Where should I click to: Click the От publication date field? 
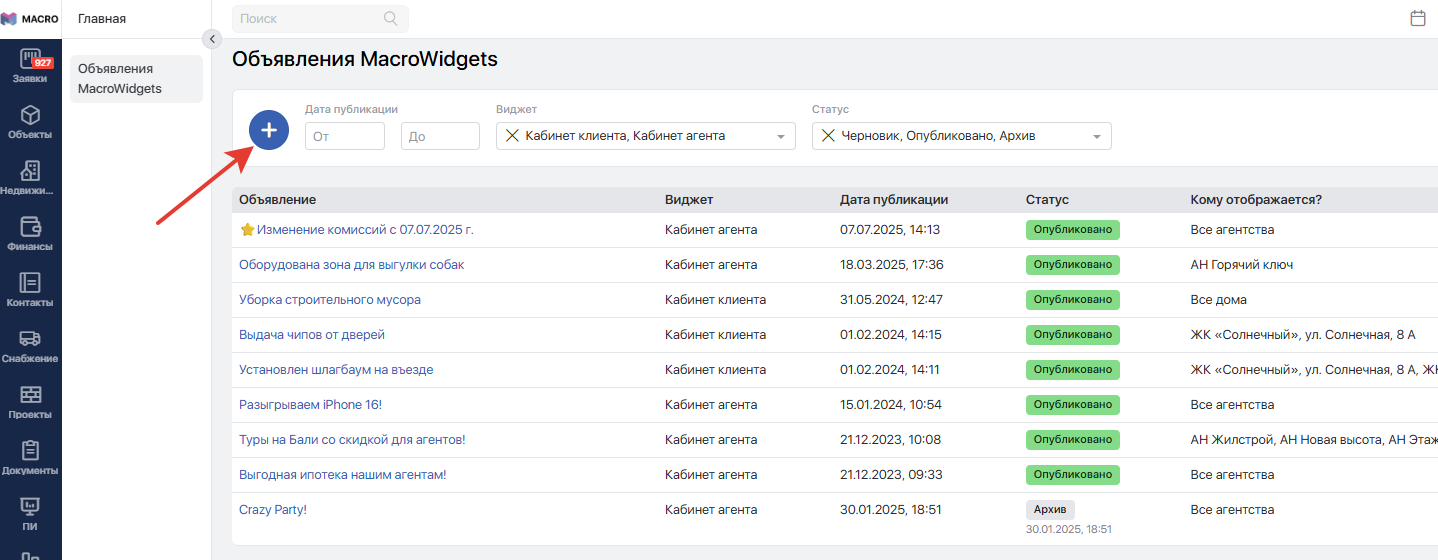tap(344, 137)
